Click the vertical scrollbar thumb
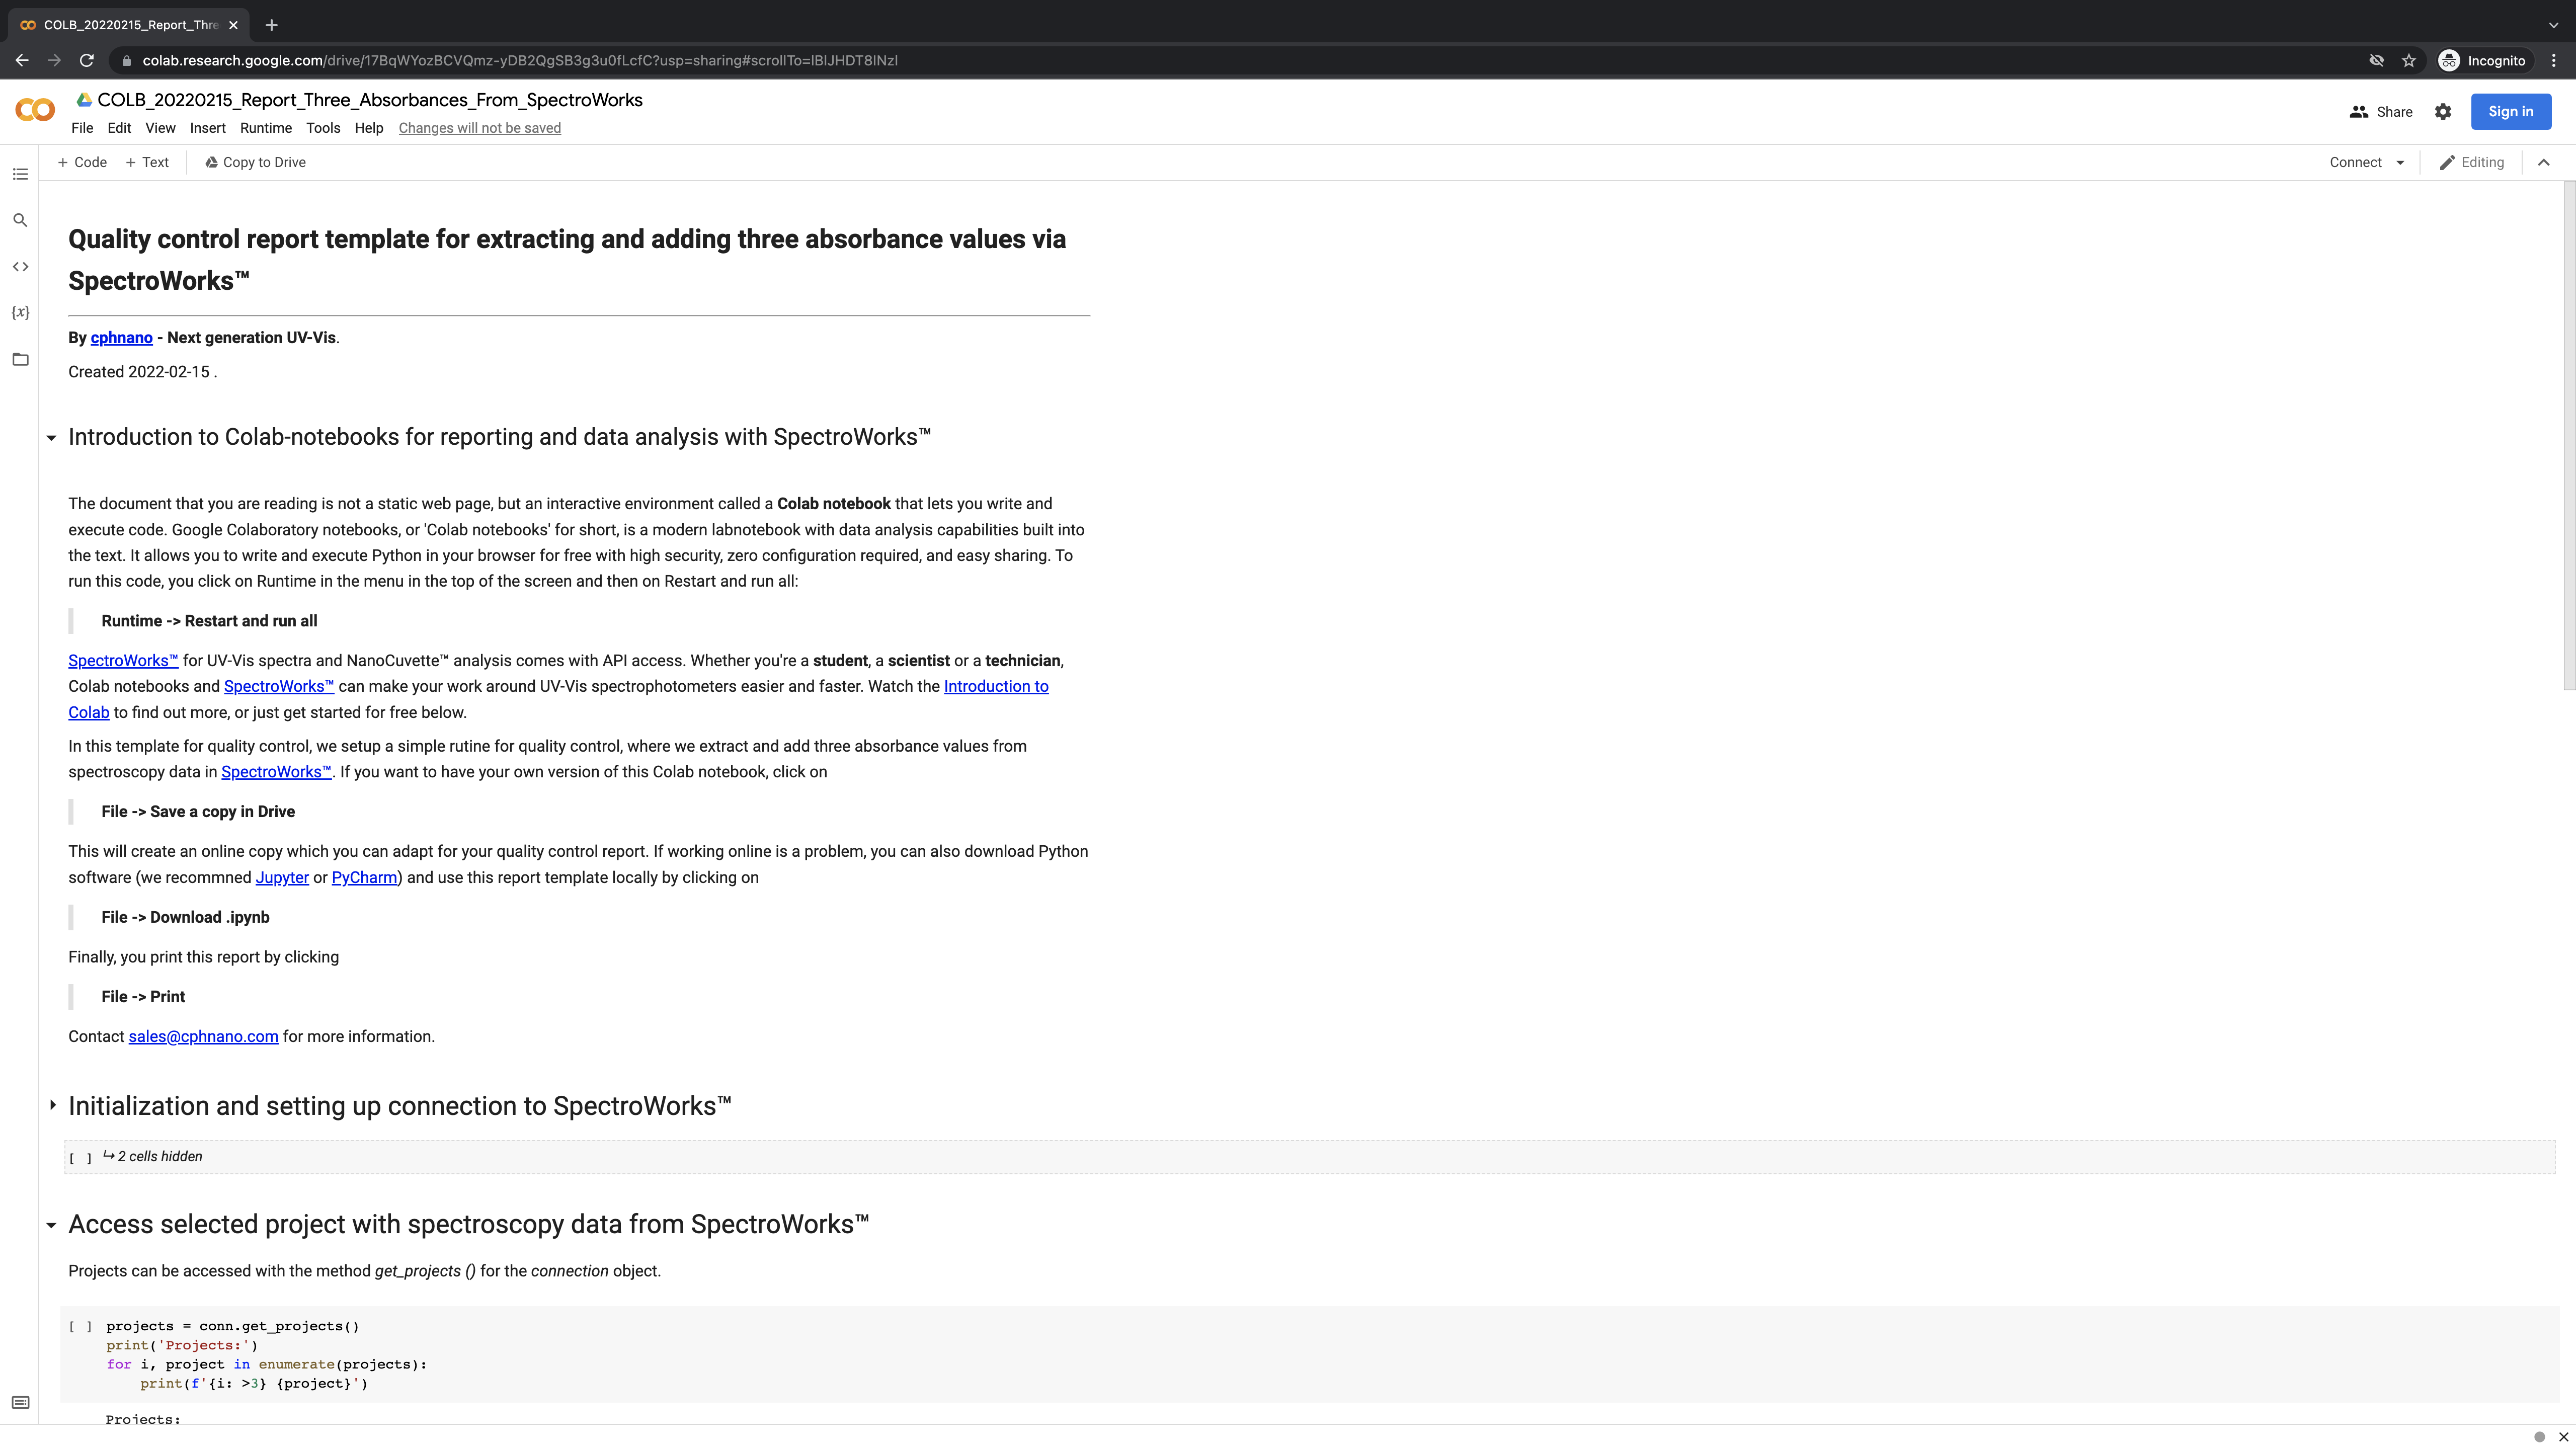 [x=2569, y=436]
